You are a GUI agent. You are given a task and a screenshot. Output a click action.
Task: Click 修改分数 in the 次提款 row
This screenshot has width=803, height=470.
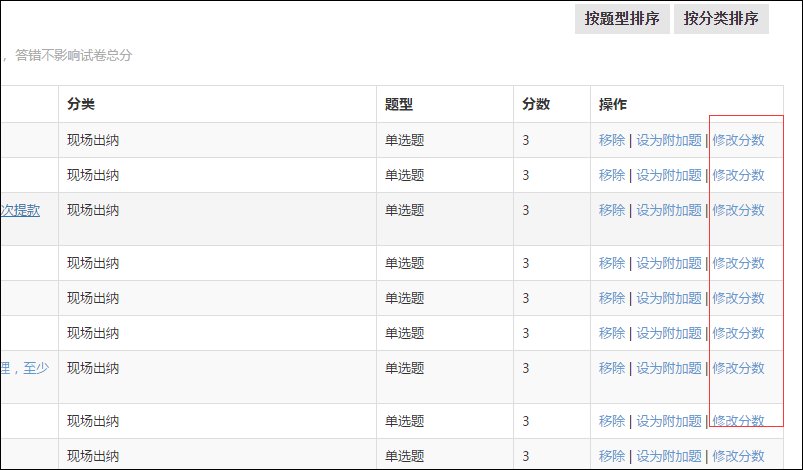pyautogui.click(x=738, y=210)
